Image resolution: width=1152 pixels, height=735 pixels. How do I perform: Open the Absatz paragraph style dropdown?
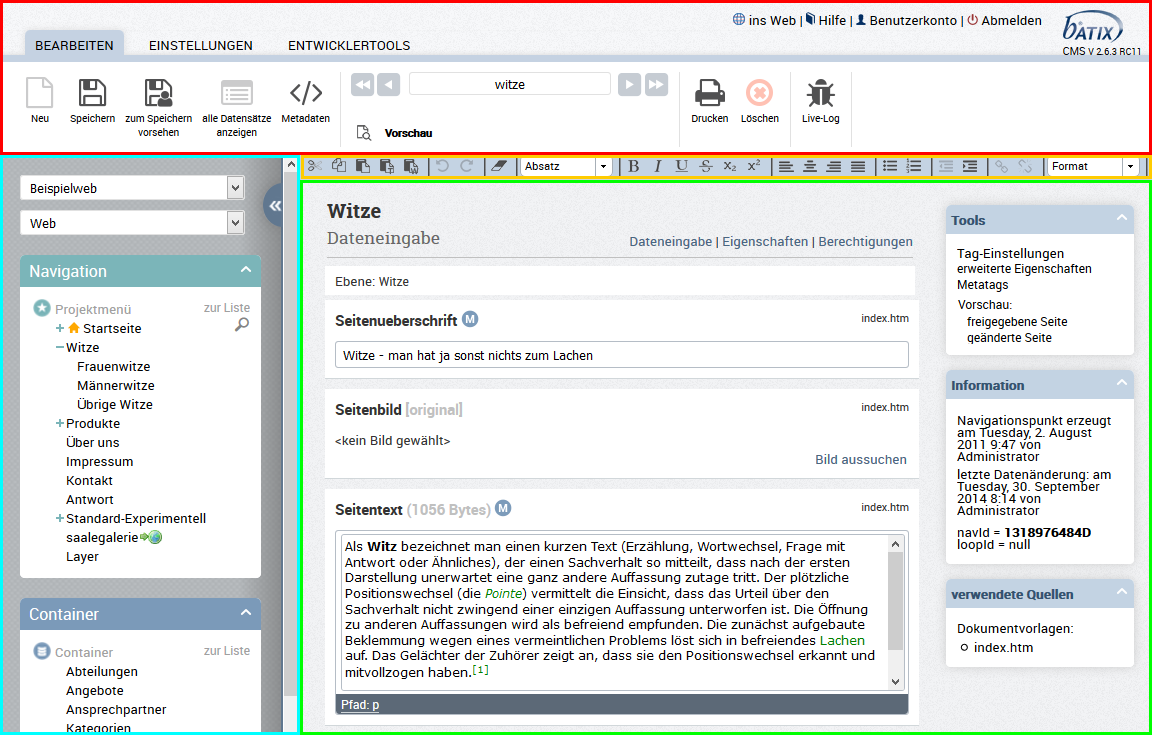(566, 167)
